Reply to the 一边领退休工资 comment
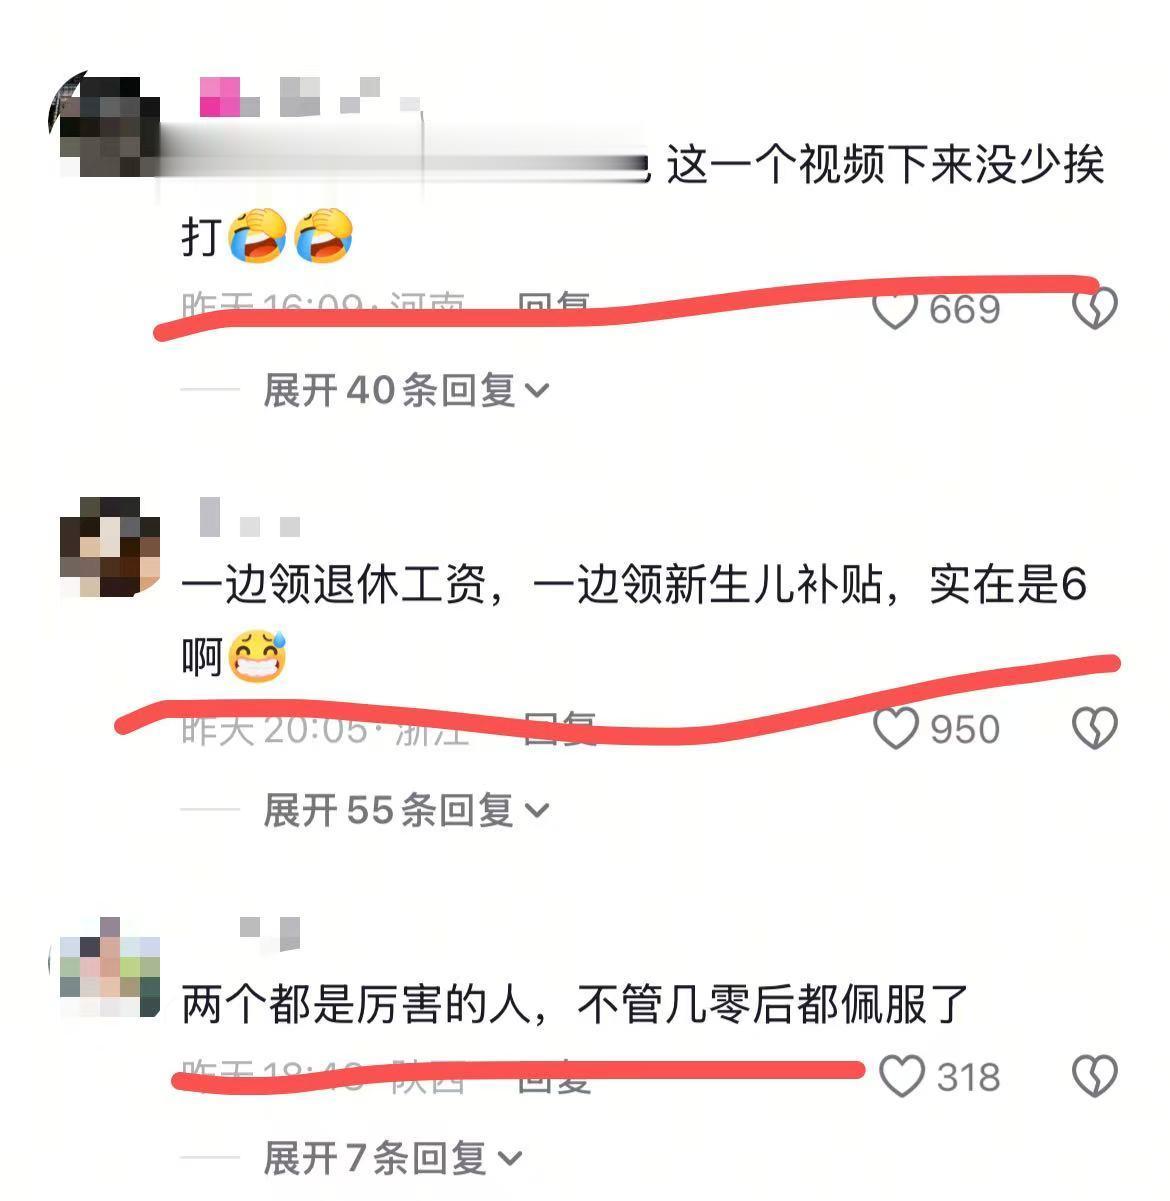Viewport: 1170px width, 1201px height. pos(559,727)
